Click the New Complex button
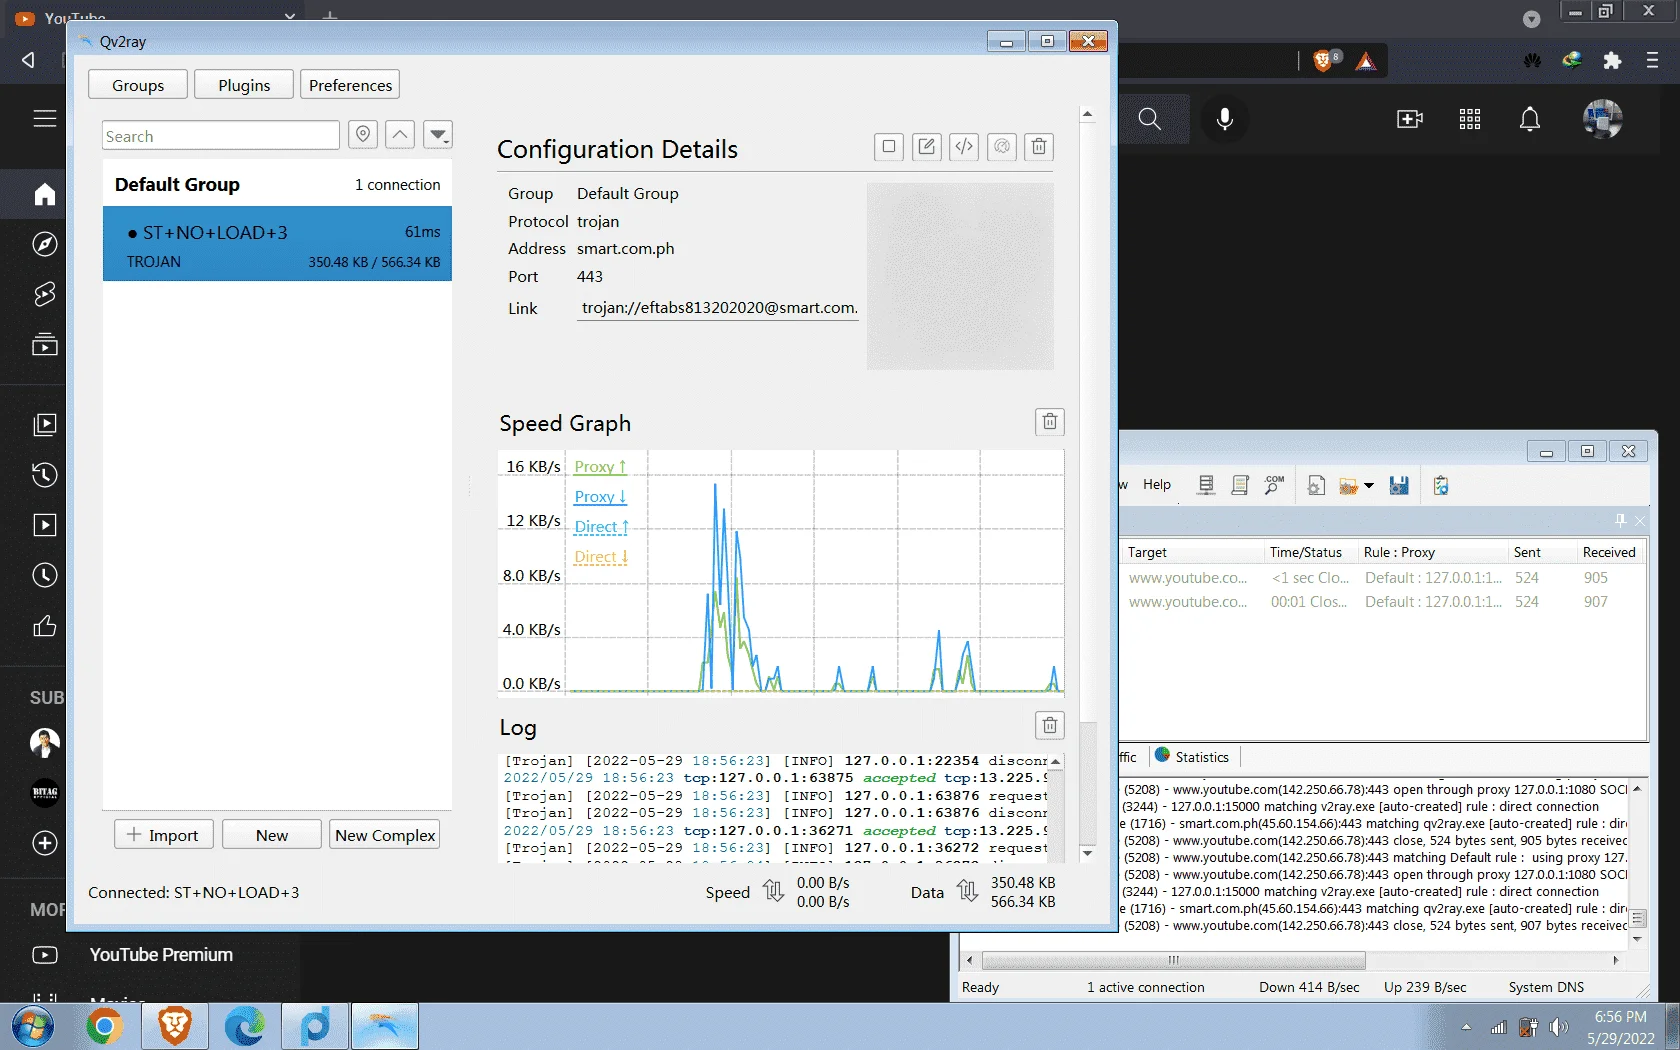 click(x=385, y=835)
